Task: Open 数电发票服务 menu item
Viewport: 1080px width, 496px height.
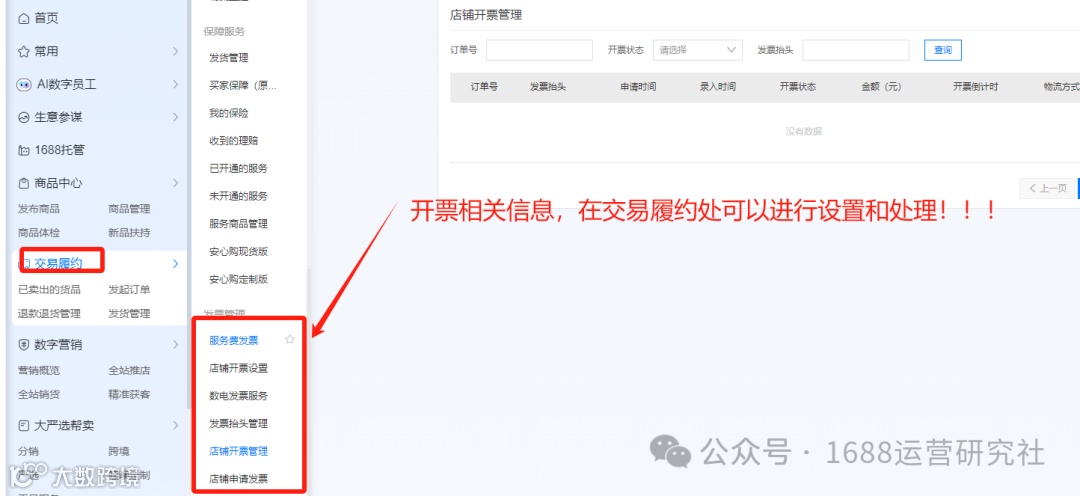Action: pyautogui.click(x=238, y=396)
